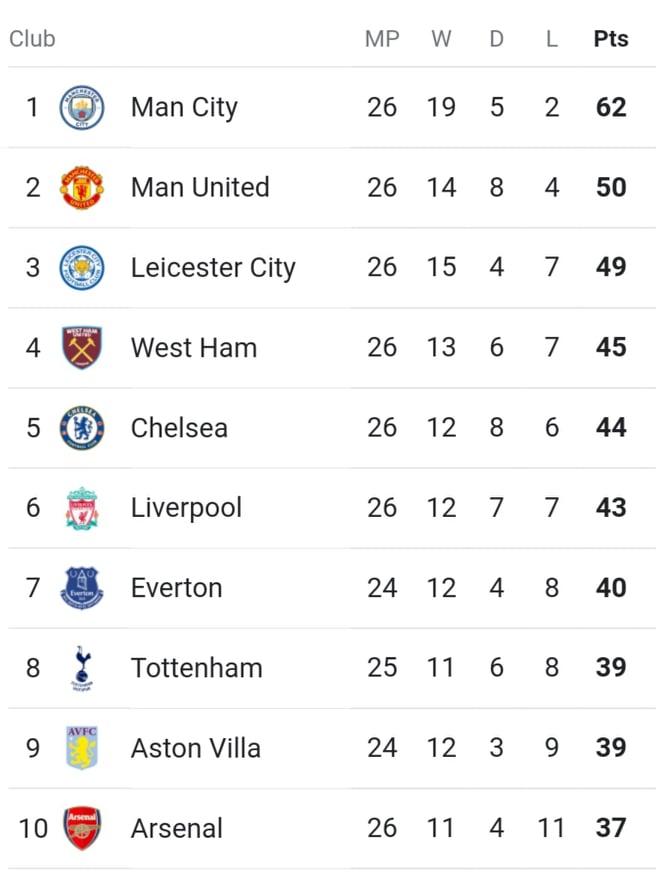The height and width of the screenshot is (873, 656).
Task: Click the Tottenham cockerel crest
Action: pos(82,668)
